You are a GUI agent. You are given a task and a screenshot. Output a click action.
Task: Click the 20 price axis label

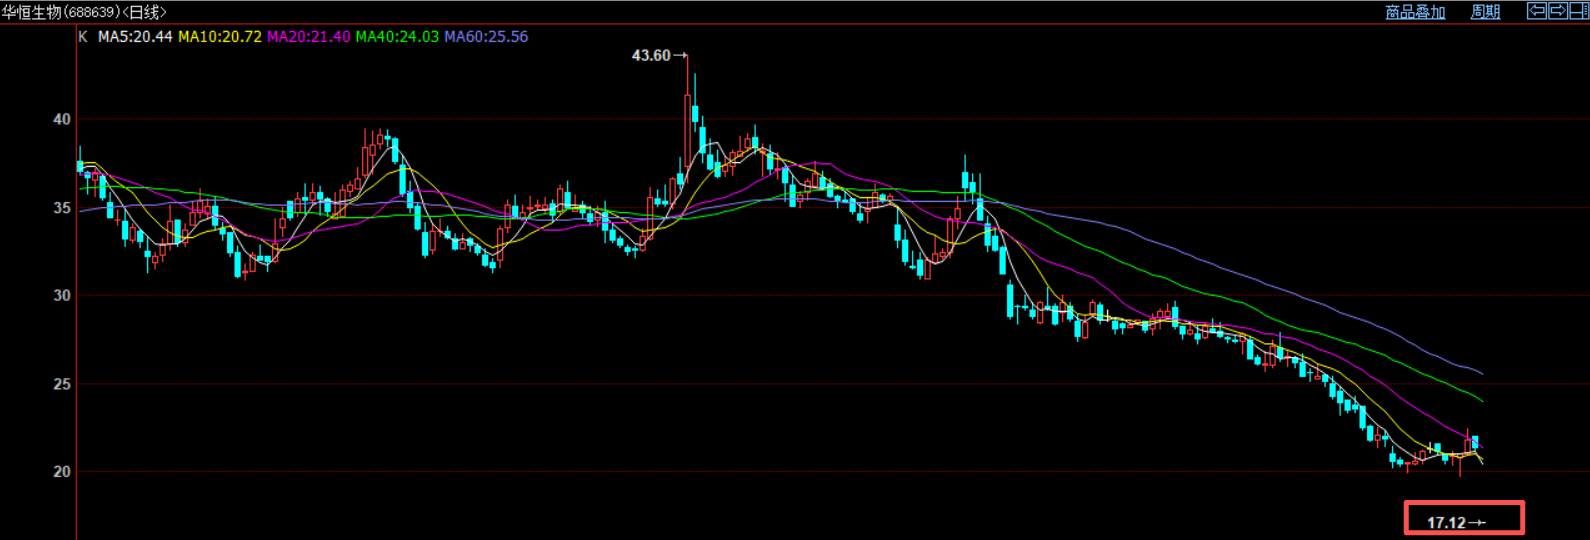click(62, 472)
